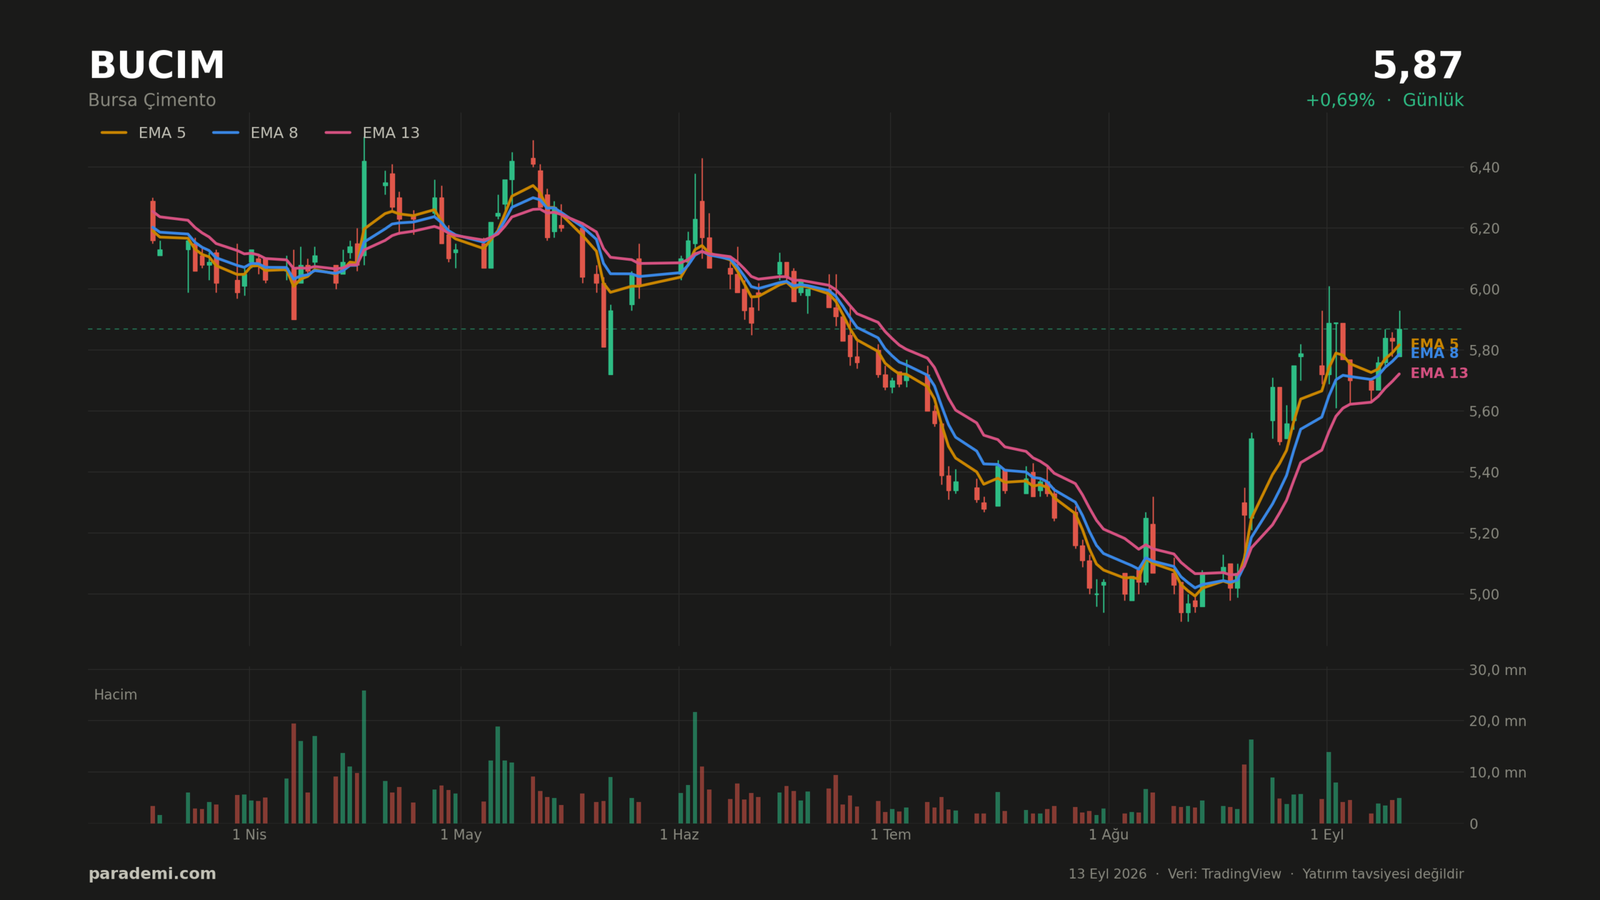Viewport: 1600px width, 900px height.
Task: Click the Yatırım tavsiyesi değildir disclaimer
Action: pyautogui.click(x=1383, y=874)
